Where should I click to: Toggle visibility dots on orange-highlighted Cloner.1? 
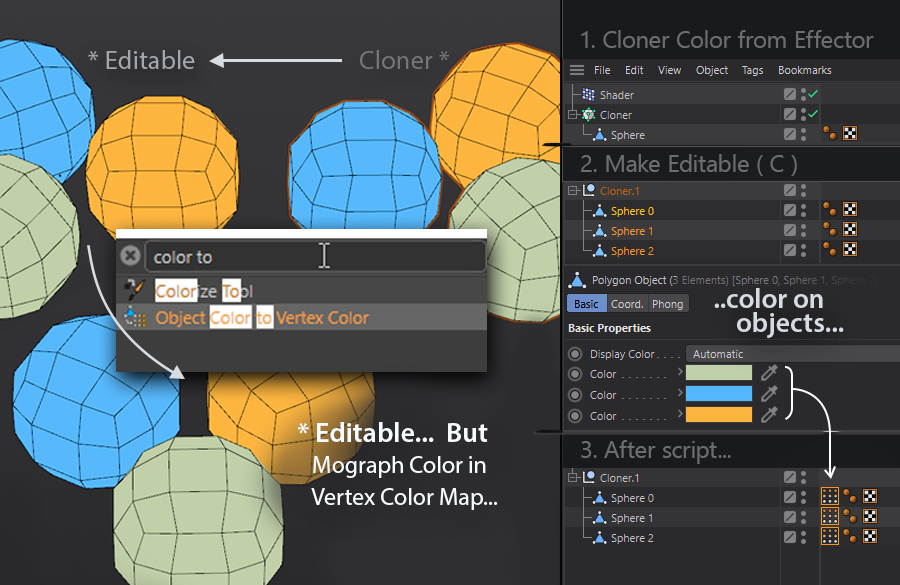[x=804, y=190]
